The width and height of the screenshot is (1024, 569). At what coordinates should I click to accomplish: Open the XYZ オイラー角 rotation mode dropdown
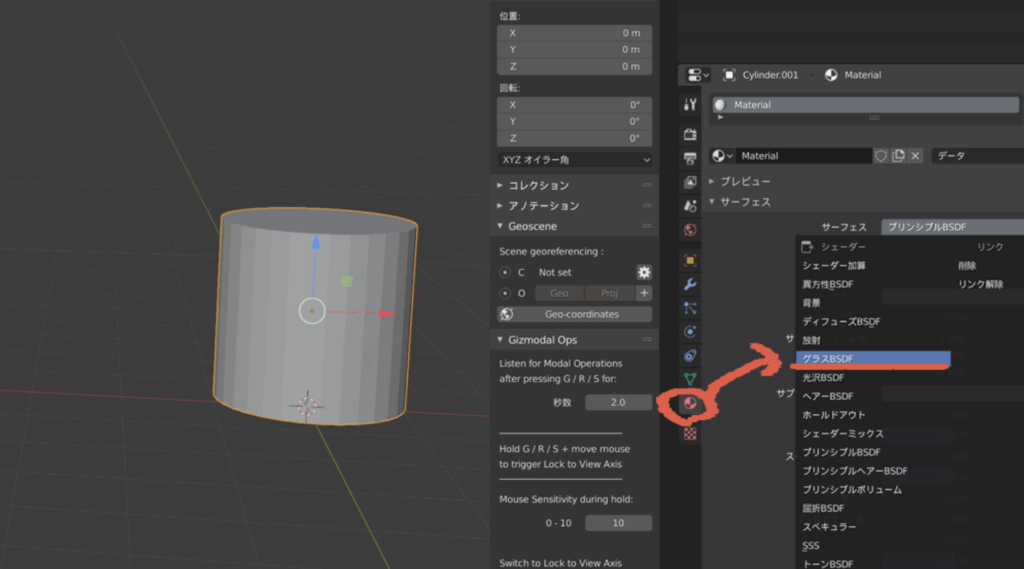click(x=575, y=159)
